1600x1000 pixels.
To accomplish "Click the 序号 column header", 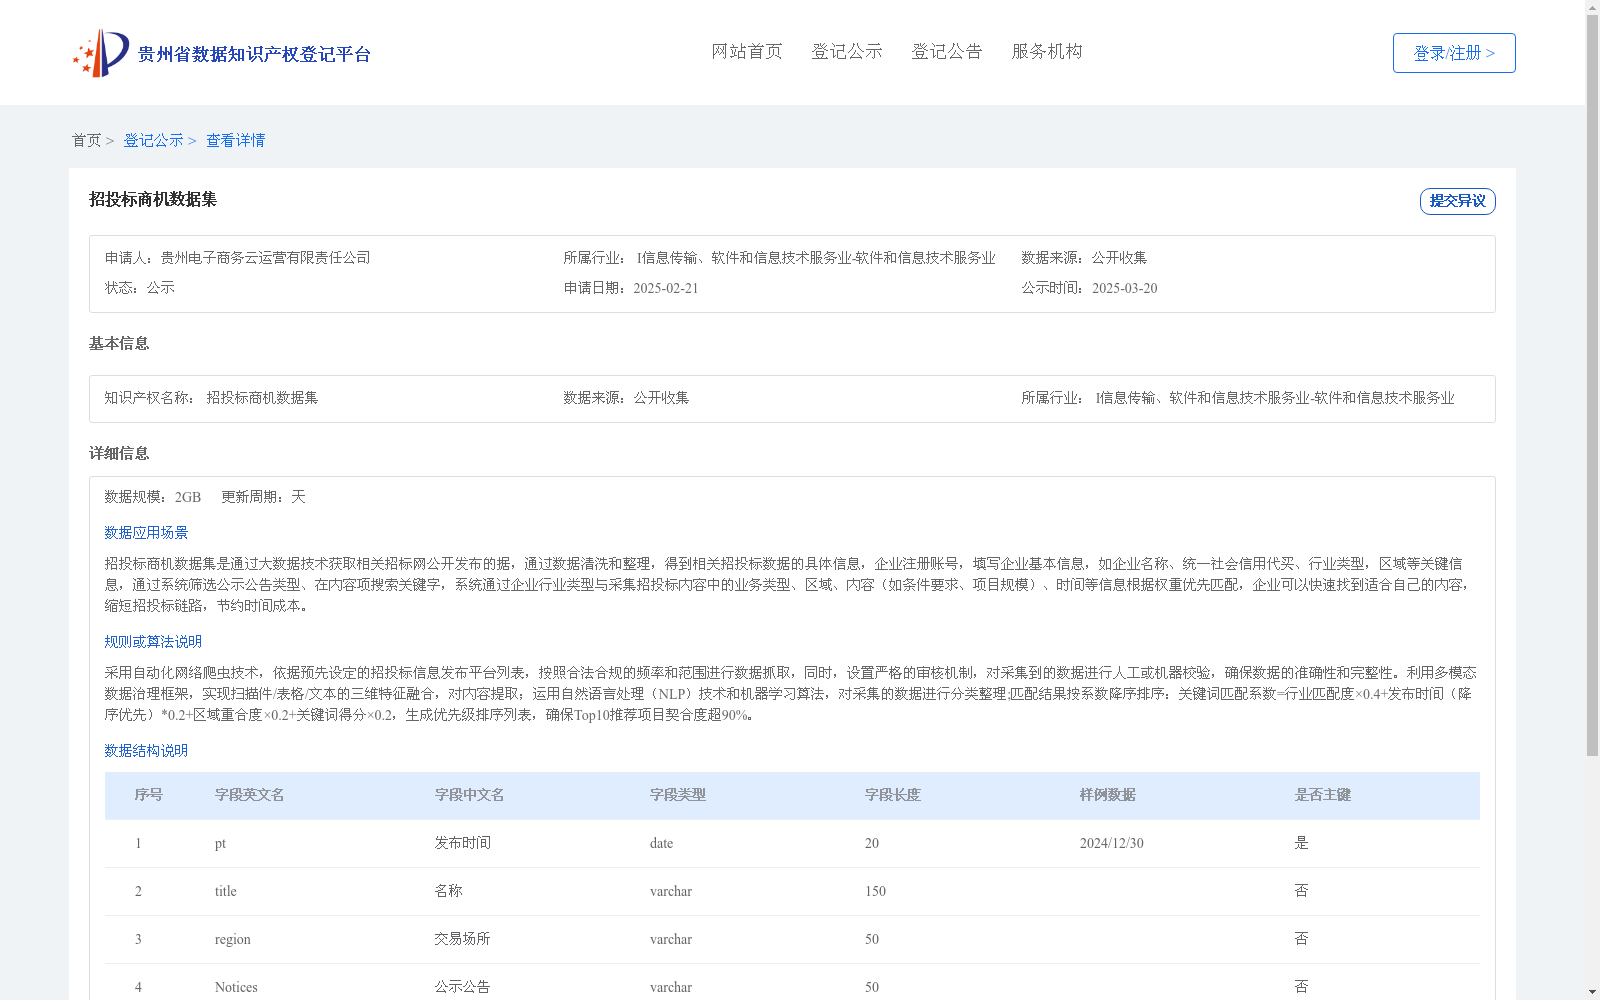I will coord(149,795).
